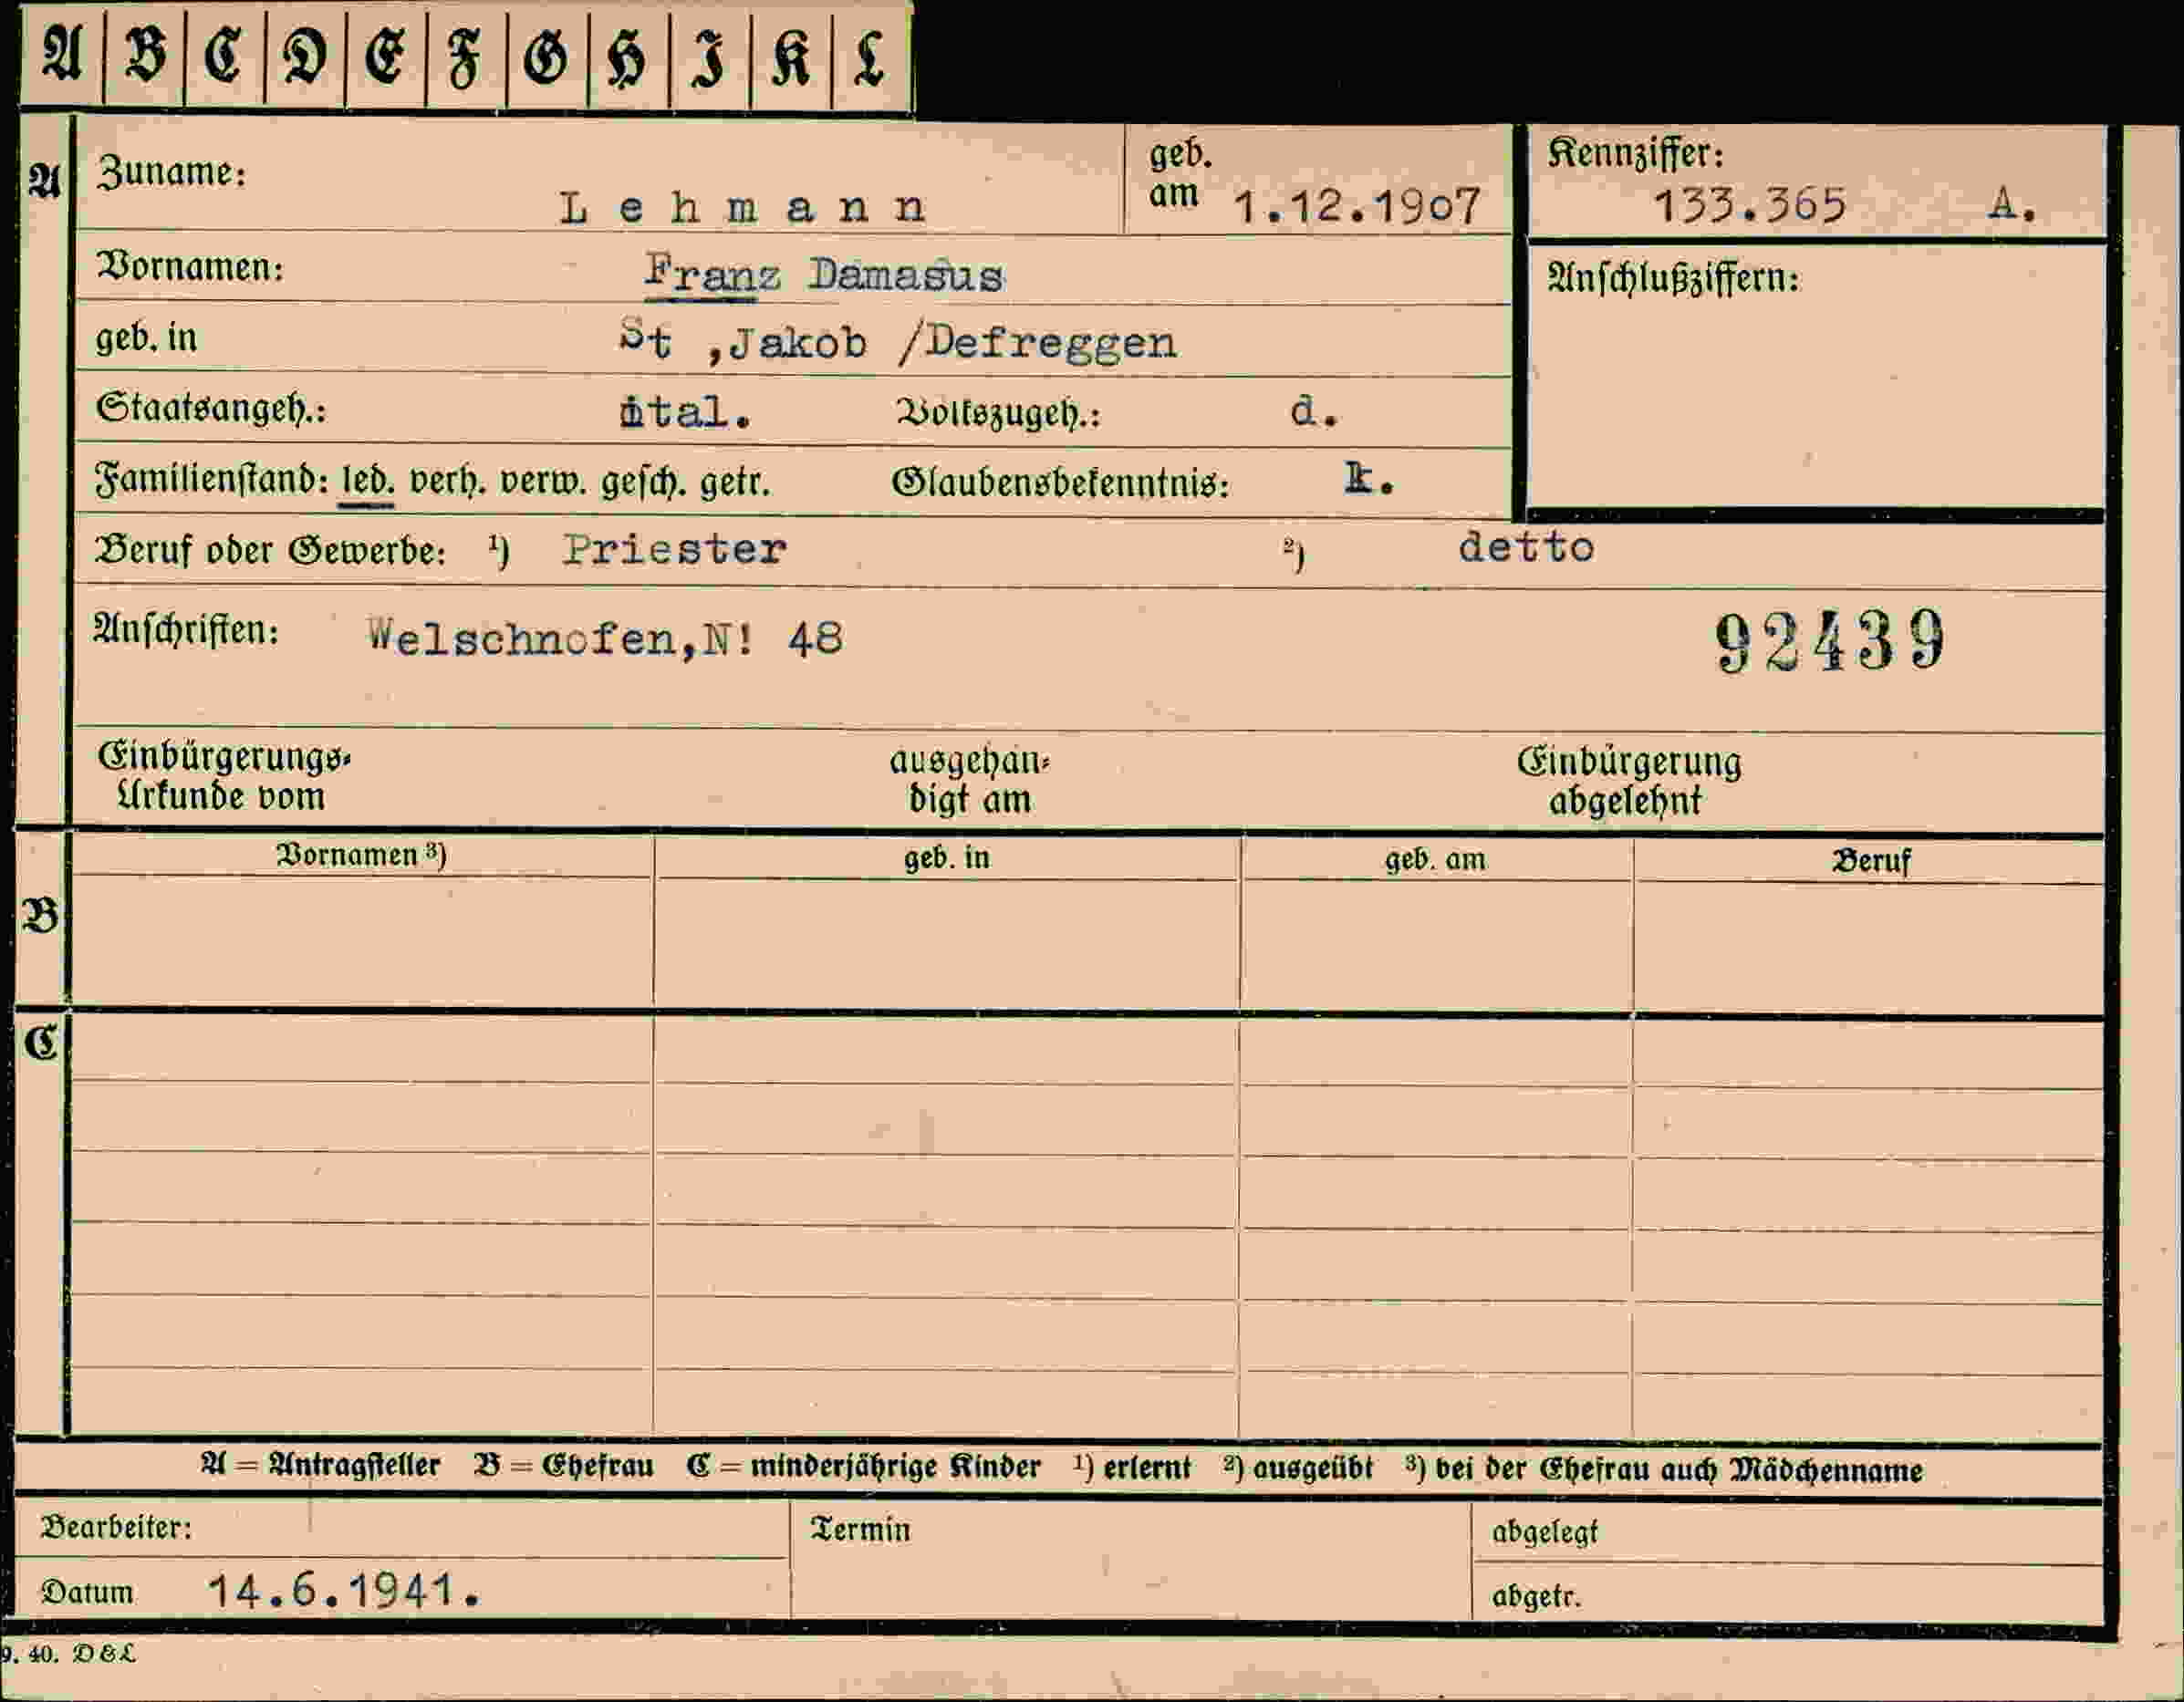
Task: Click the citizenship value 'ital.'
Action: click(685, 412)
